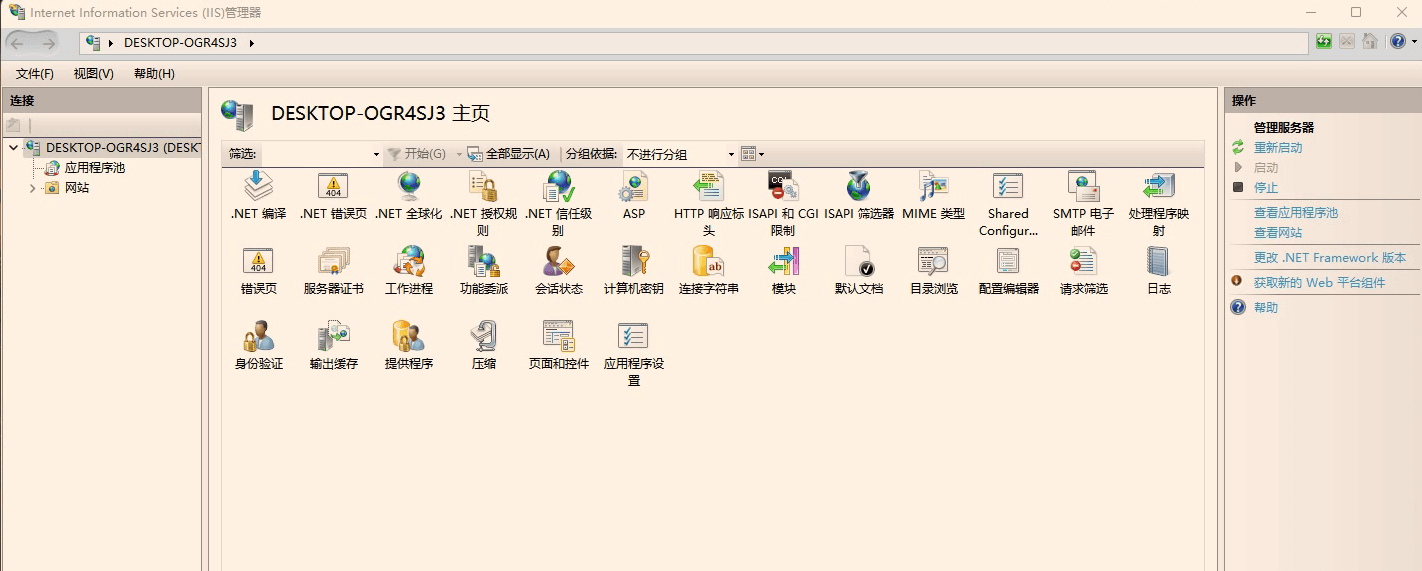Open the 连接字符串 feature
The height and width of the screenshot is (571, 1422).
tap(708, 271)
